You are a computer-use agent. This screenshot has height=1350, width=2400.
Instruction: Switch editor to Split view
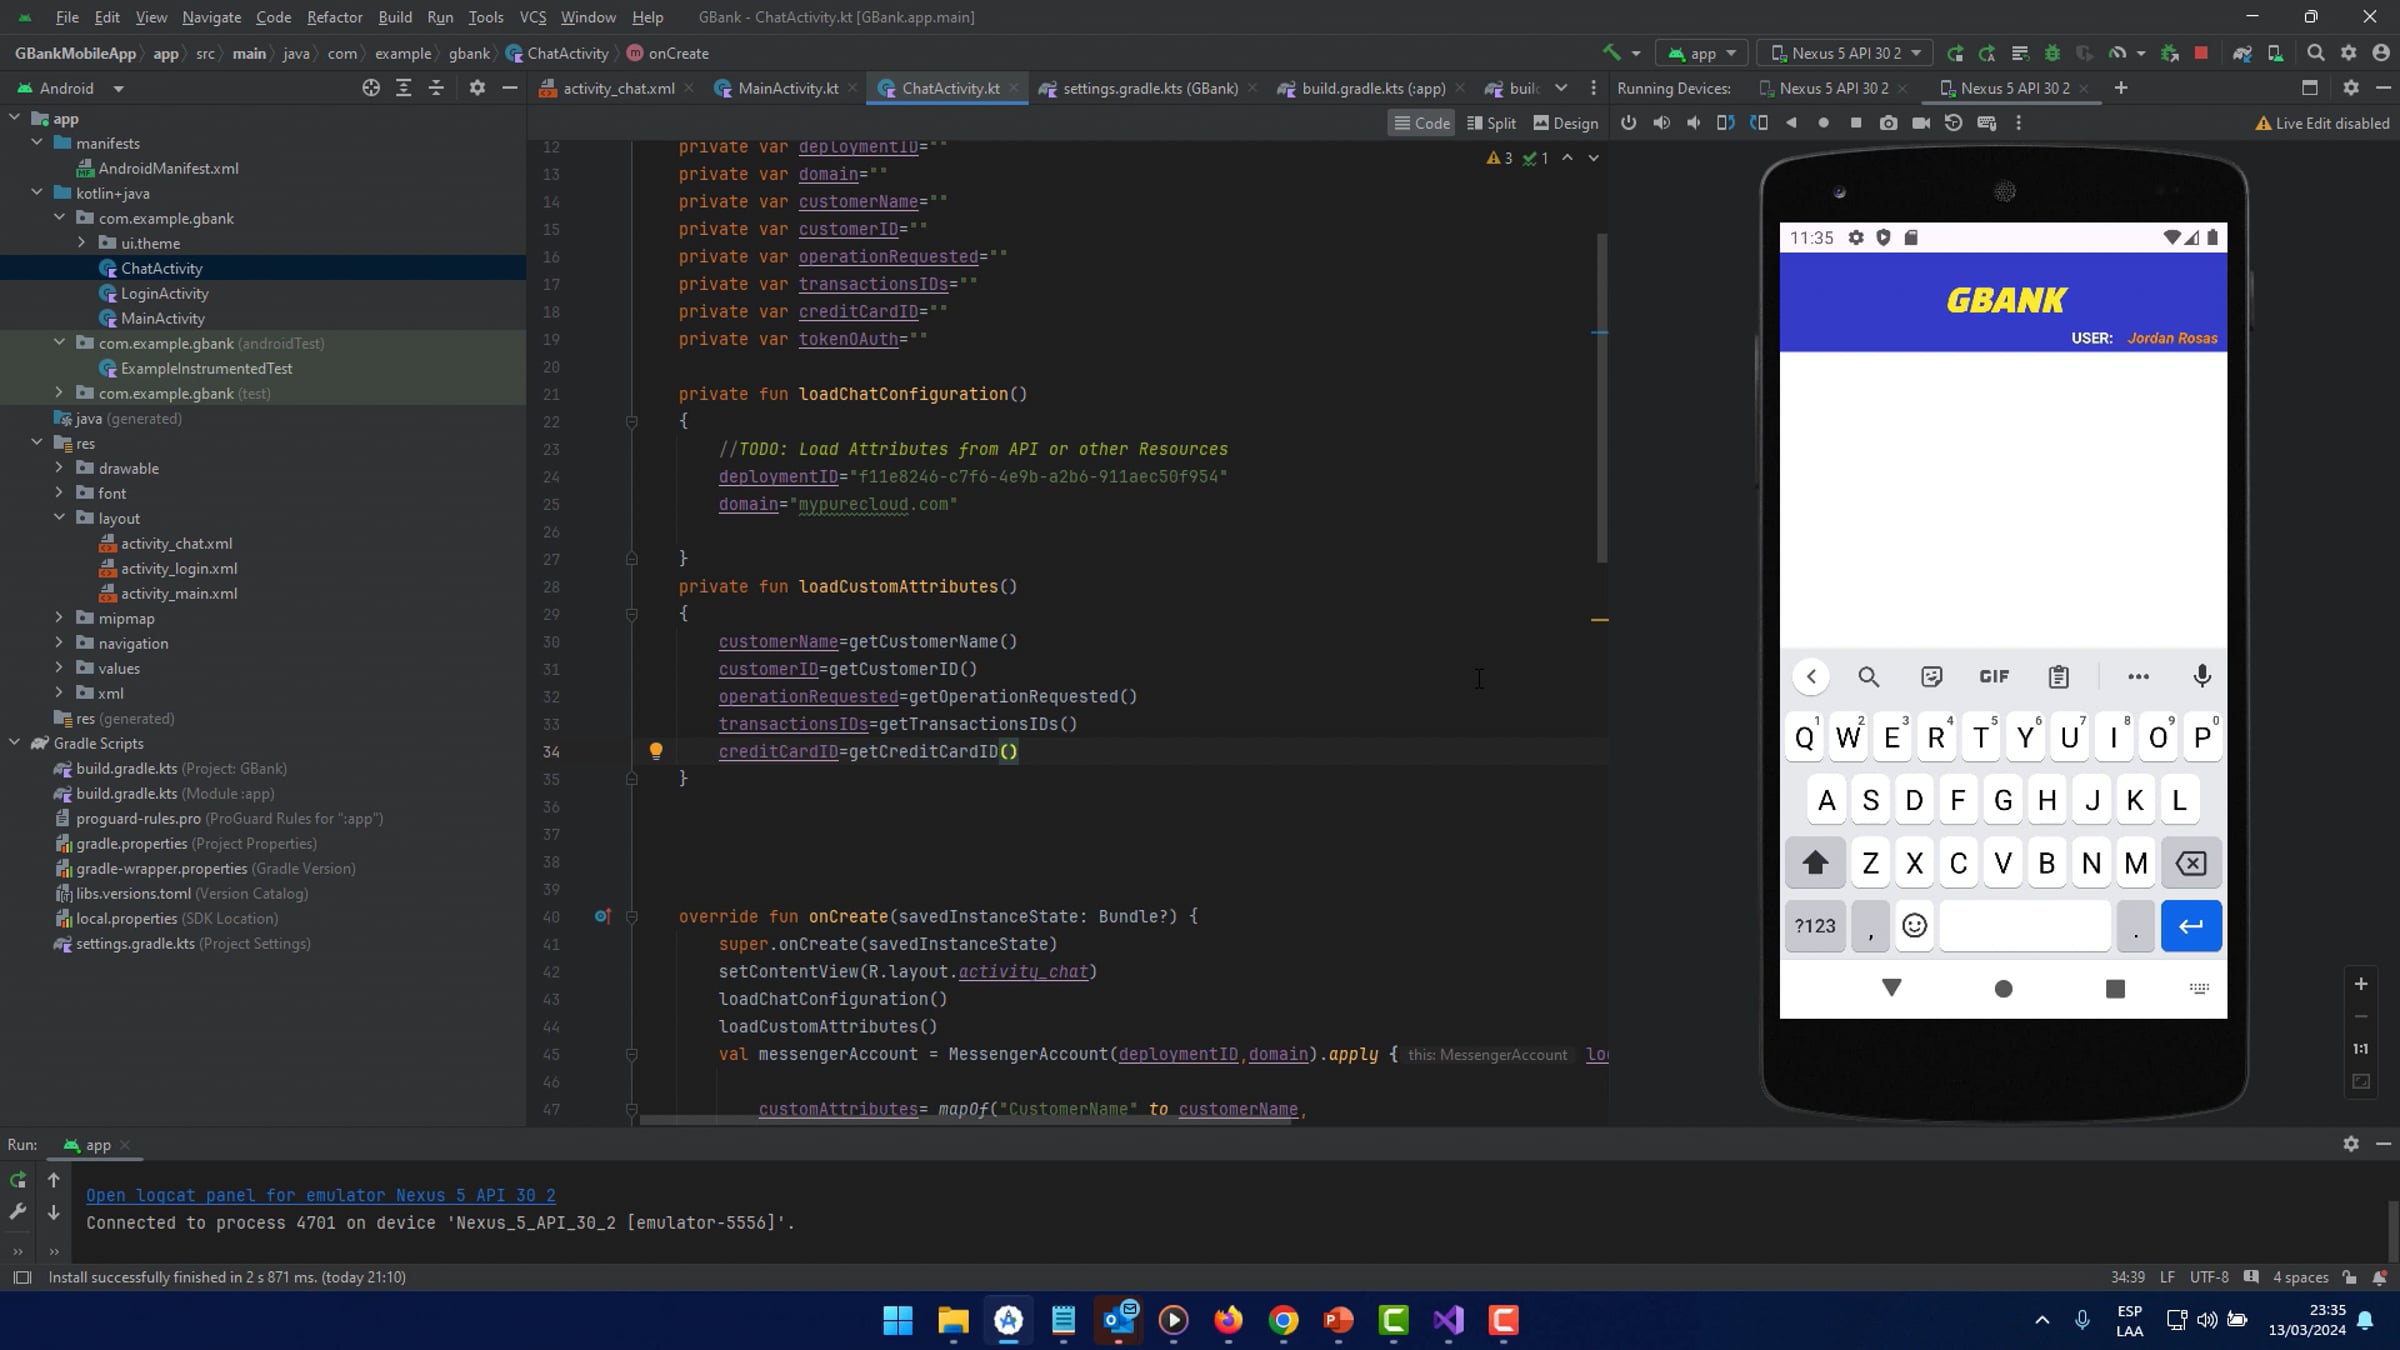[1491, 122]
